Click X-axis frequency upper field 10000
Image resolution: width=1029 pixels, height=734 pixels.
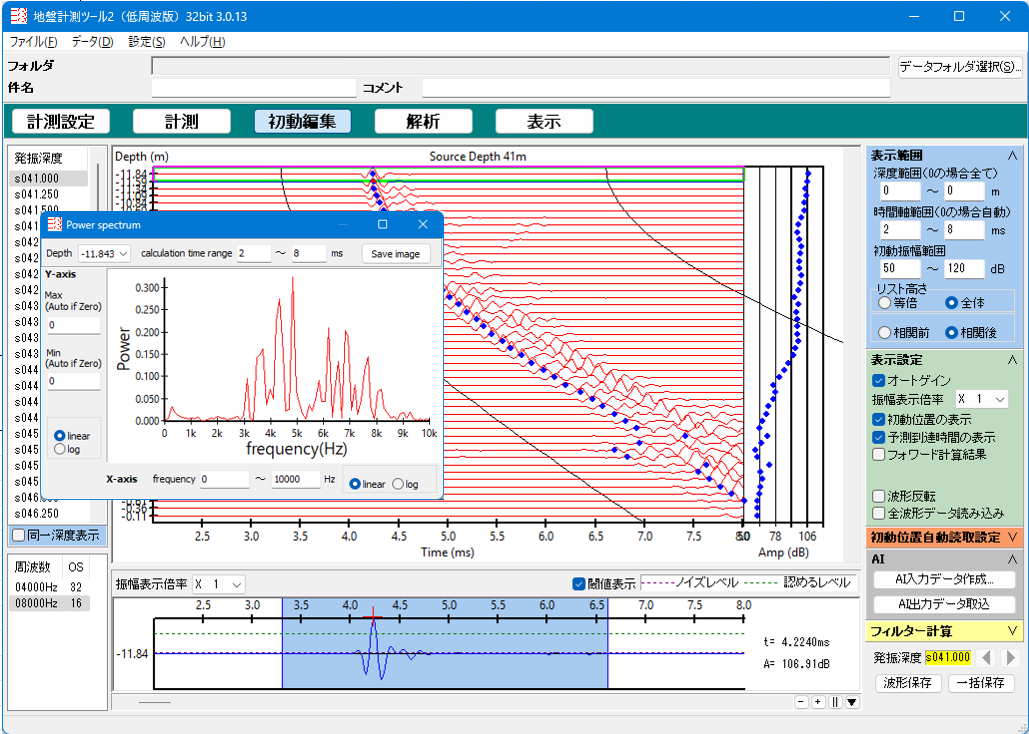pos(296,479)
